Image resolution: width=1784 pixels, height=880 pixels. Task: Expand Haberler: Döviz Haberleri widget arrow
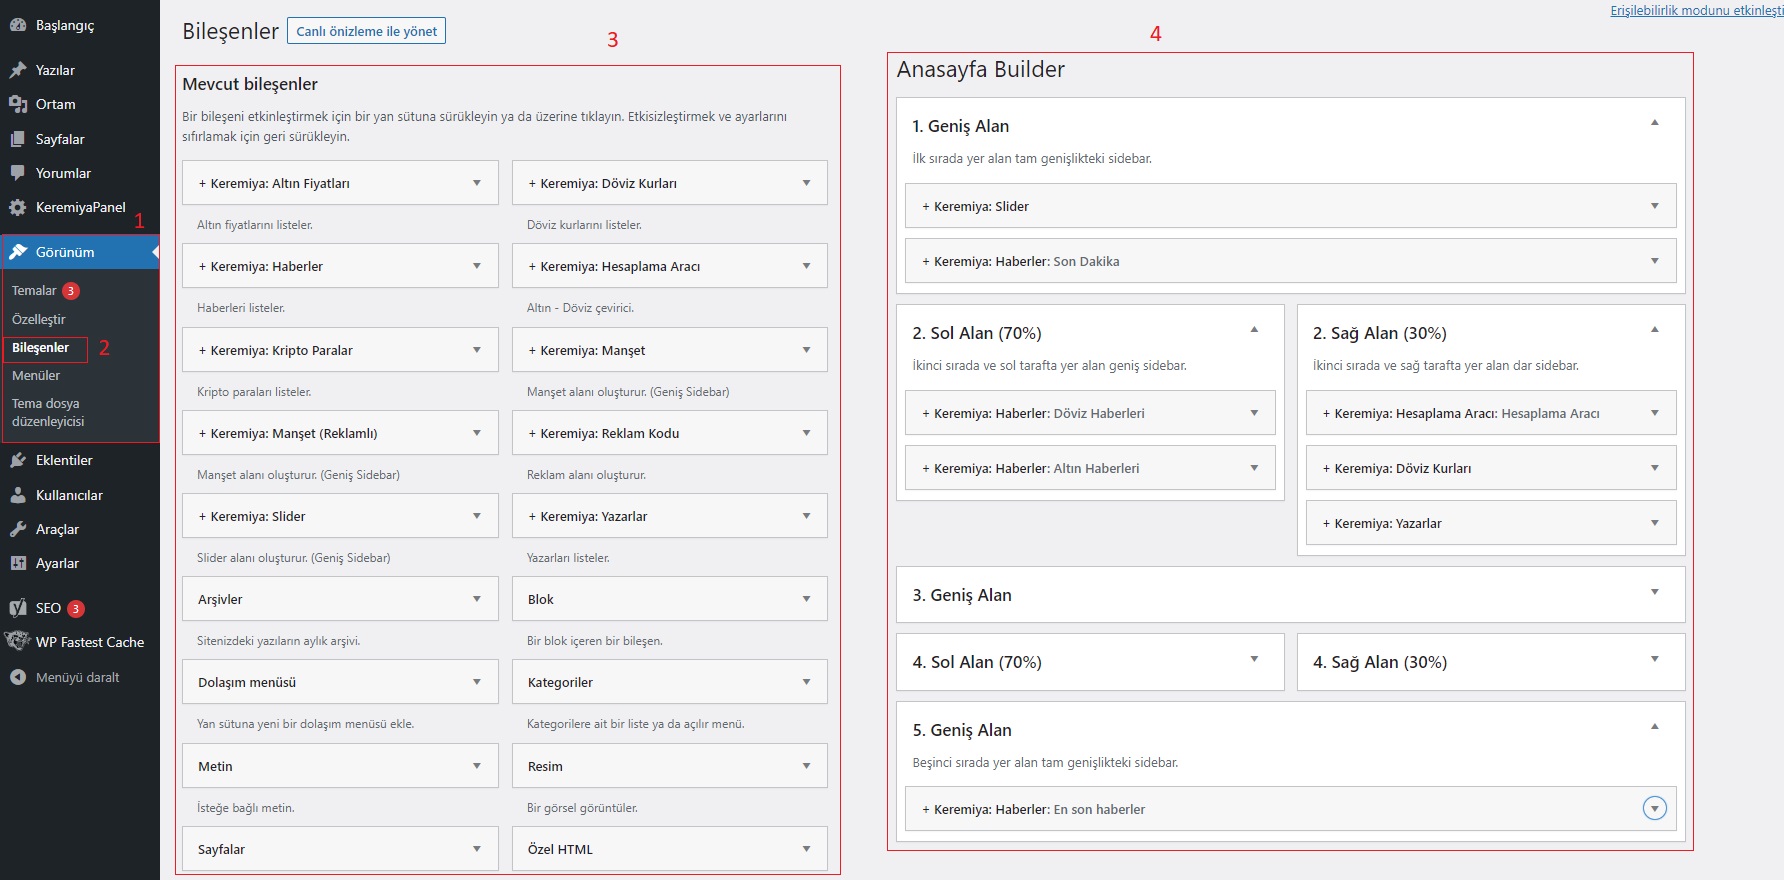1254,413
